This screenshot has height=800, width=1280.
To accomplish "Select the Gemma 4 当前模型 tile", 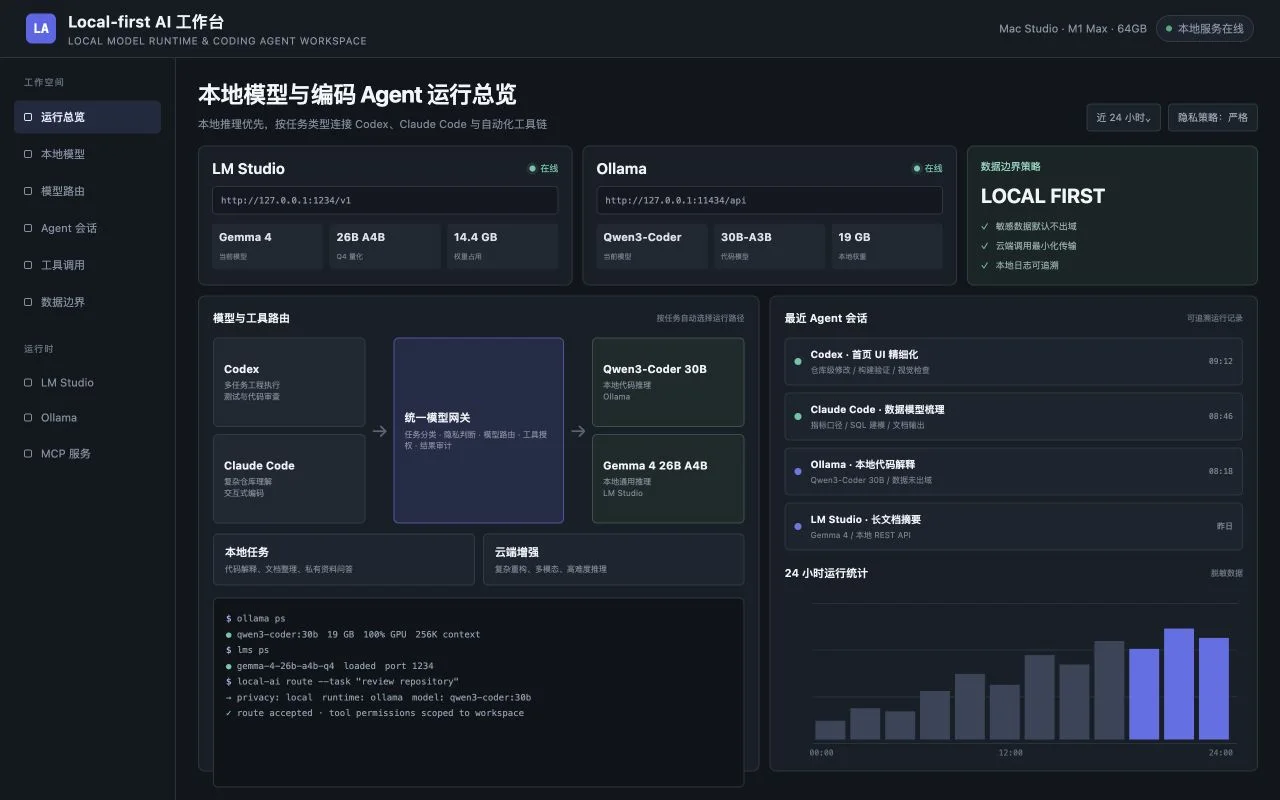I will tap(267, 246).
